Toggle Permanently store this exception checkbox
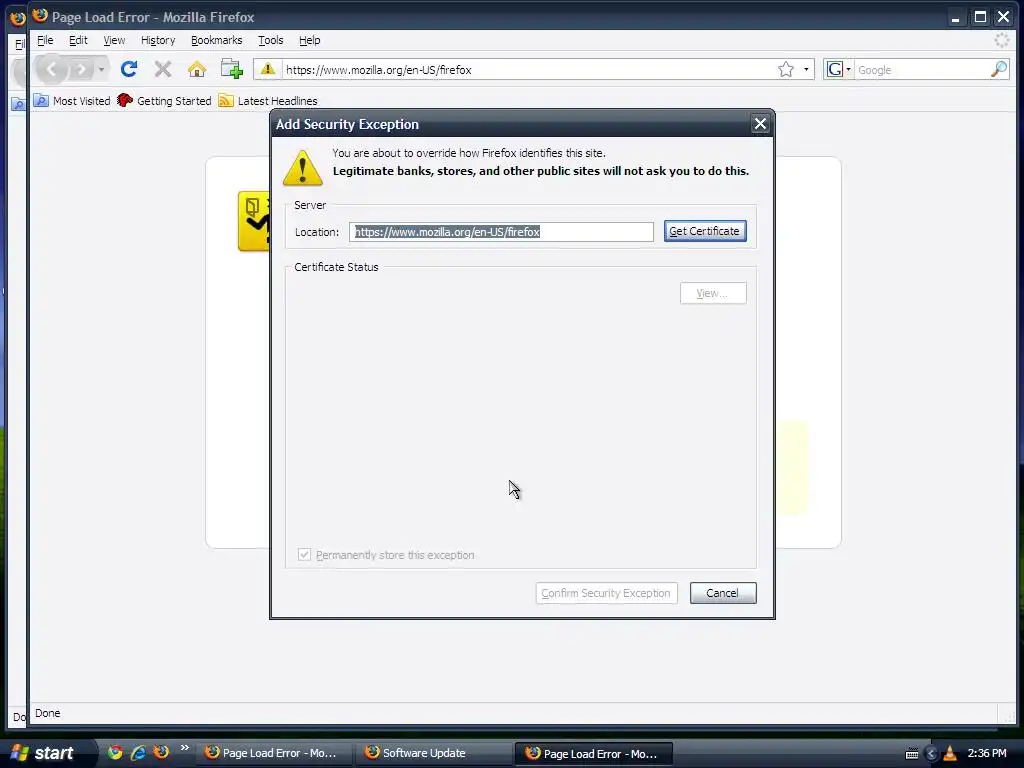The width and height of the screenshot is (1024, 768). pyautogui.click(x=304, y=554)
